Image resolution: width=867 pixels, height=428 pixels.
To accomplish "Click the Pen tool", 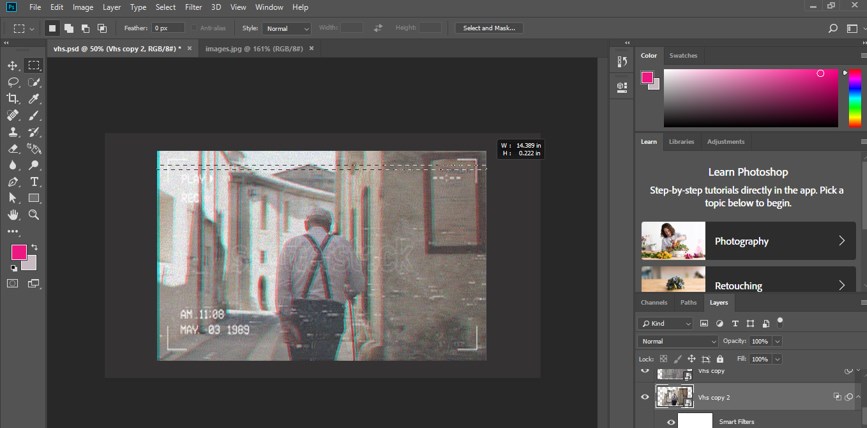I will [13, 182].
